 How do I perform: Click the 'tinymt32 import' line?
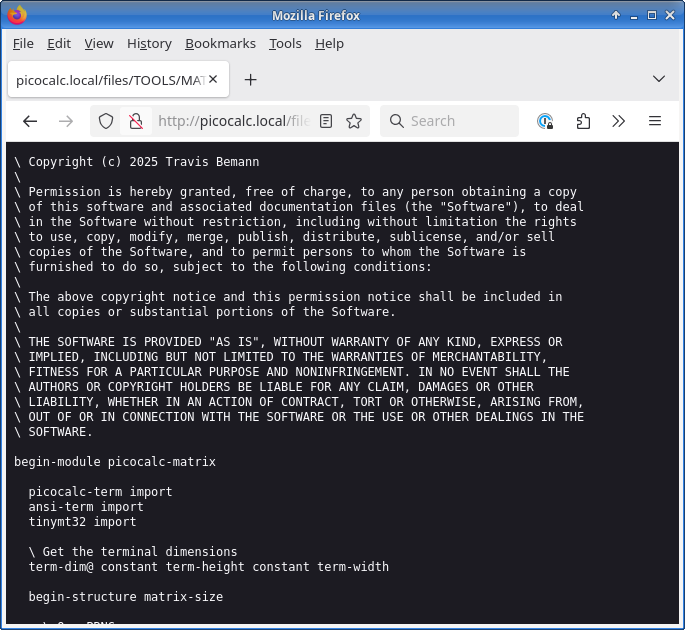pos(83,522)
